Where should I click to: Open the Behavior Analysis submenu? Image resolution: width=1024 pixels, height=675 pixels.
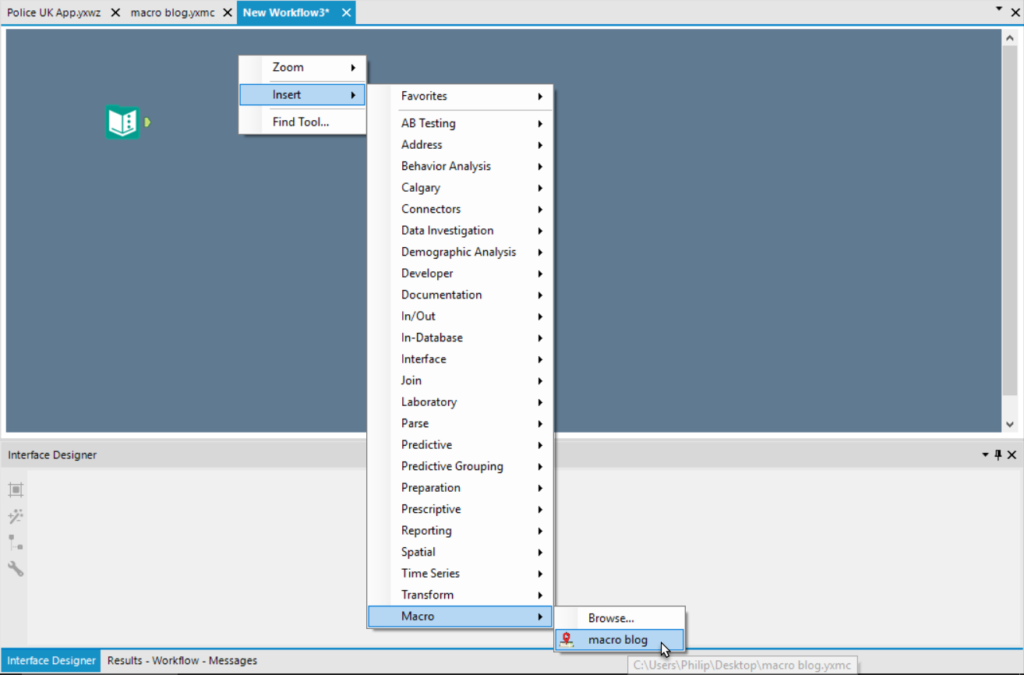click(x=460, y=166)
